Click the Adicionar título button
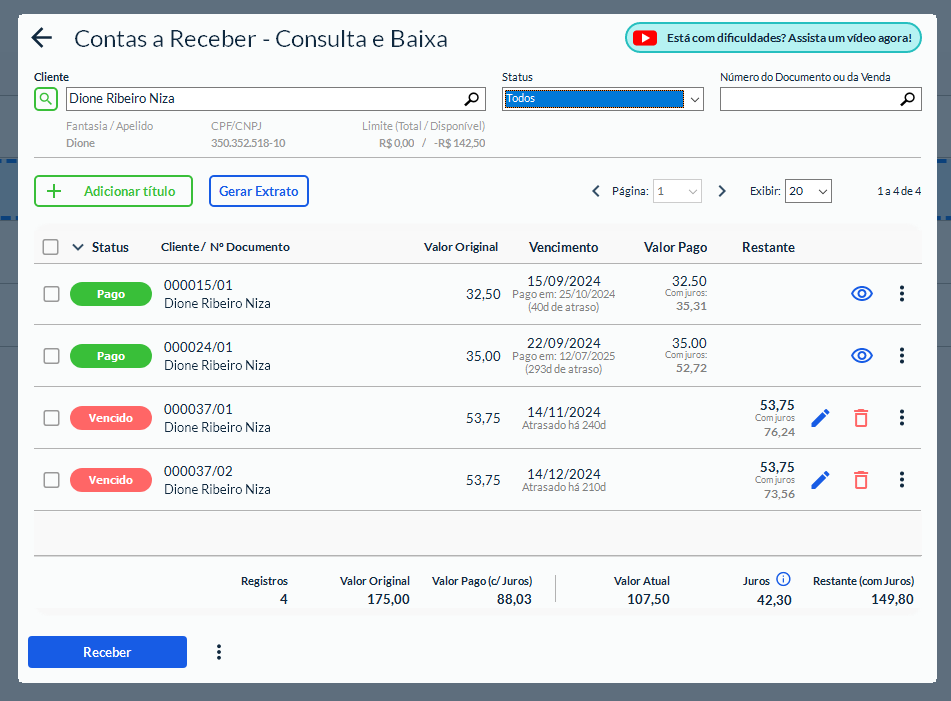 pyautogui.click(x=113, y=191)
